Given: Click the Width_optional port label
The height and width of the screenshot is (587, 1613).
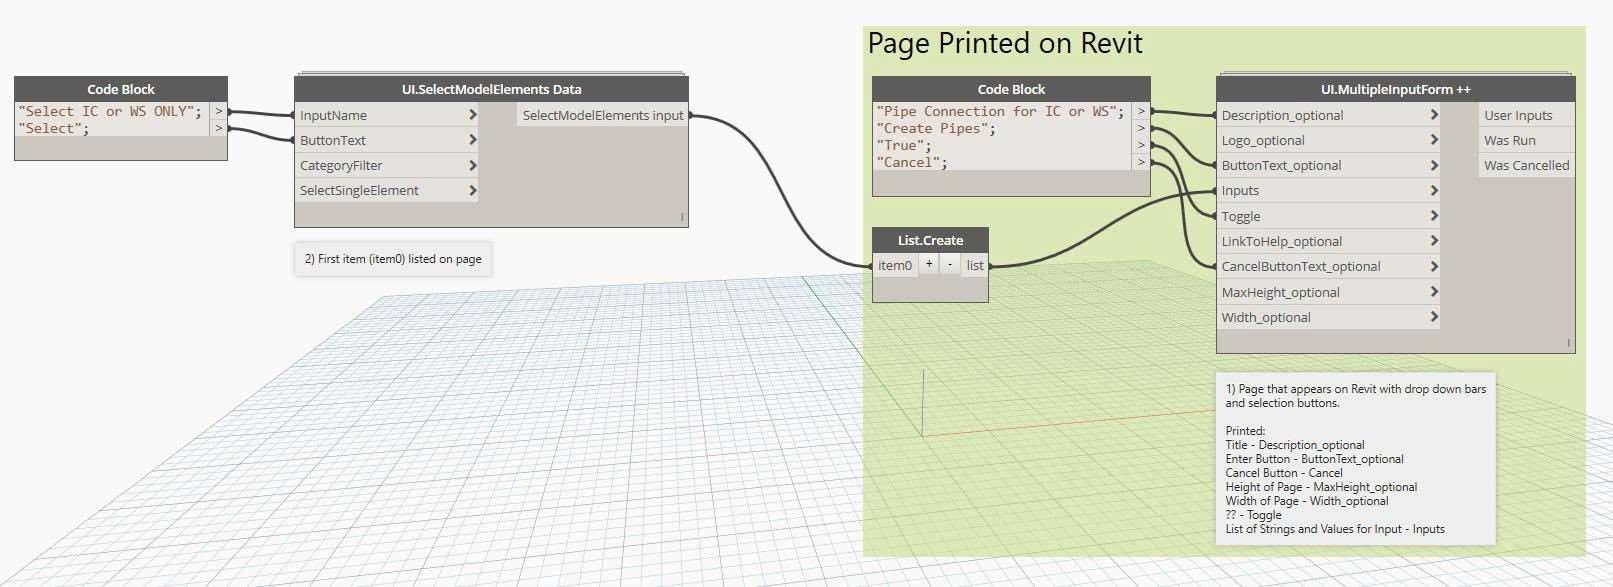Looking at the screenshot, I should click(x=1266, y=317).
